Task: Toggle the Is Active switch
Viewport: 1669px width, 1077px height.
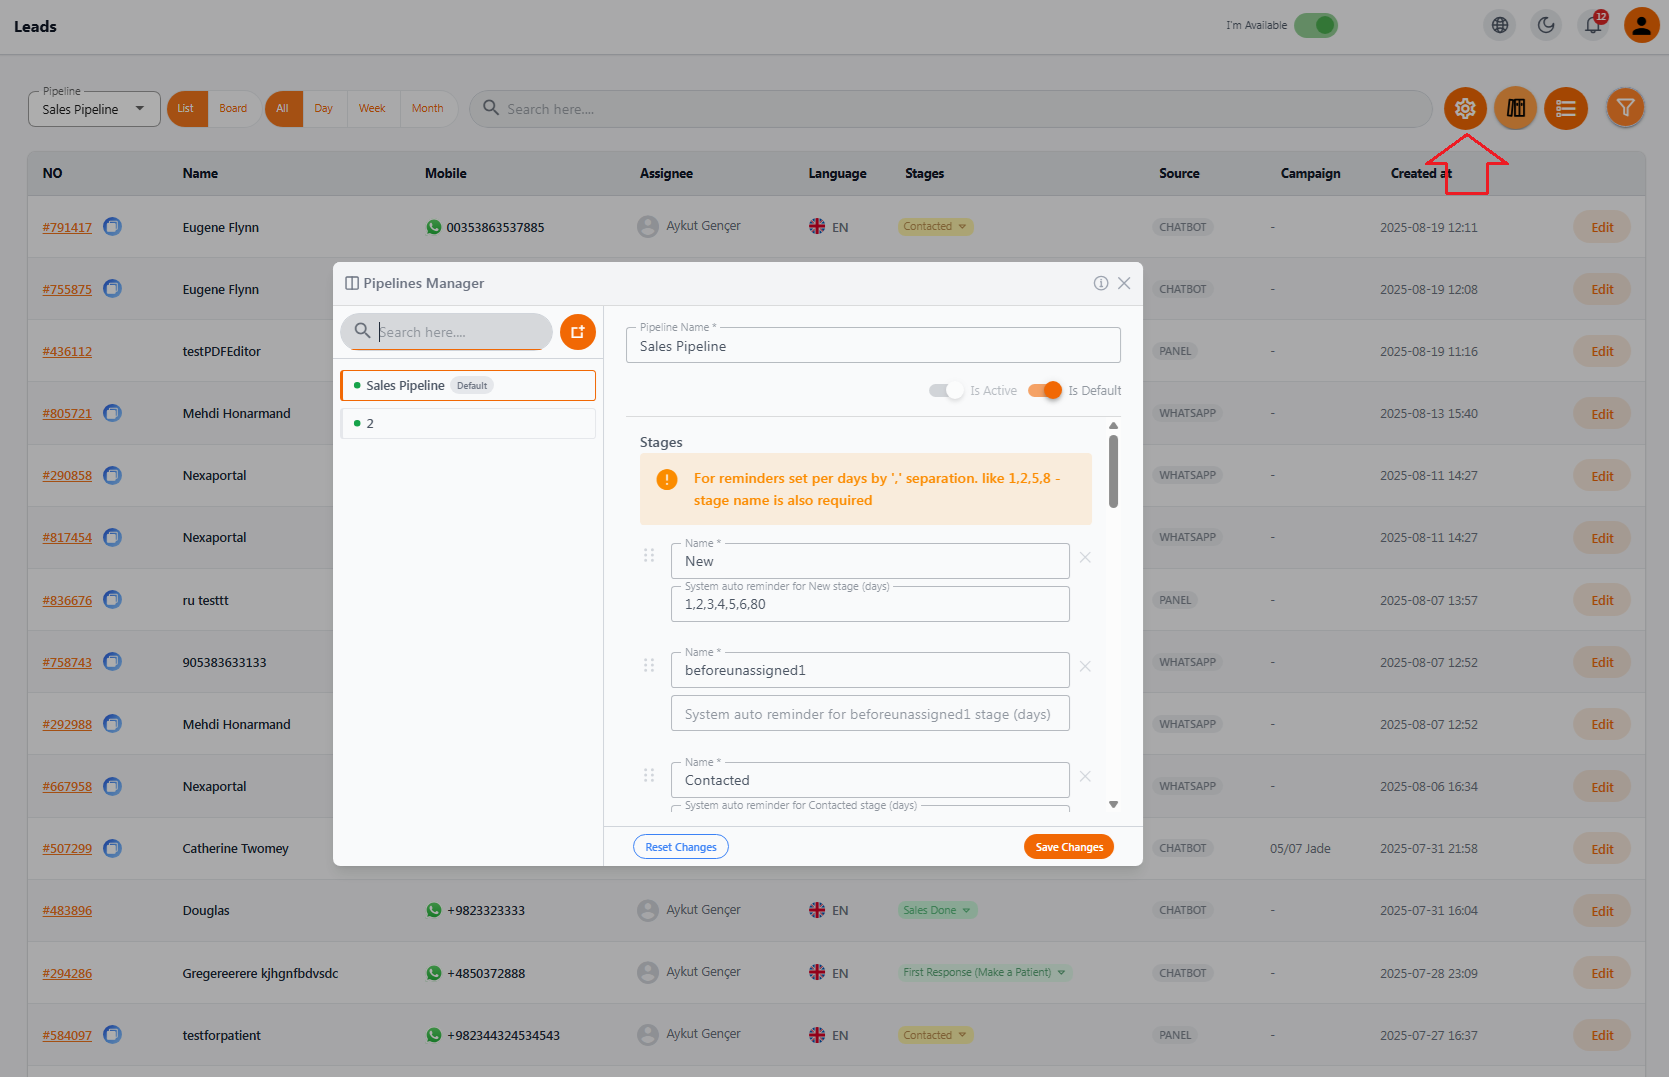Action: click(x=946, y=390)
